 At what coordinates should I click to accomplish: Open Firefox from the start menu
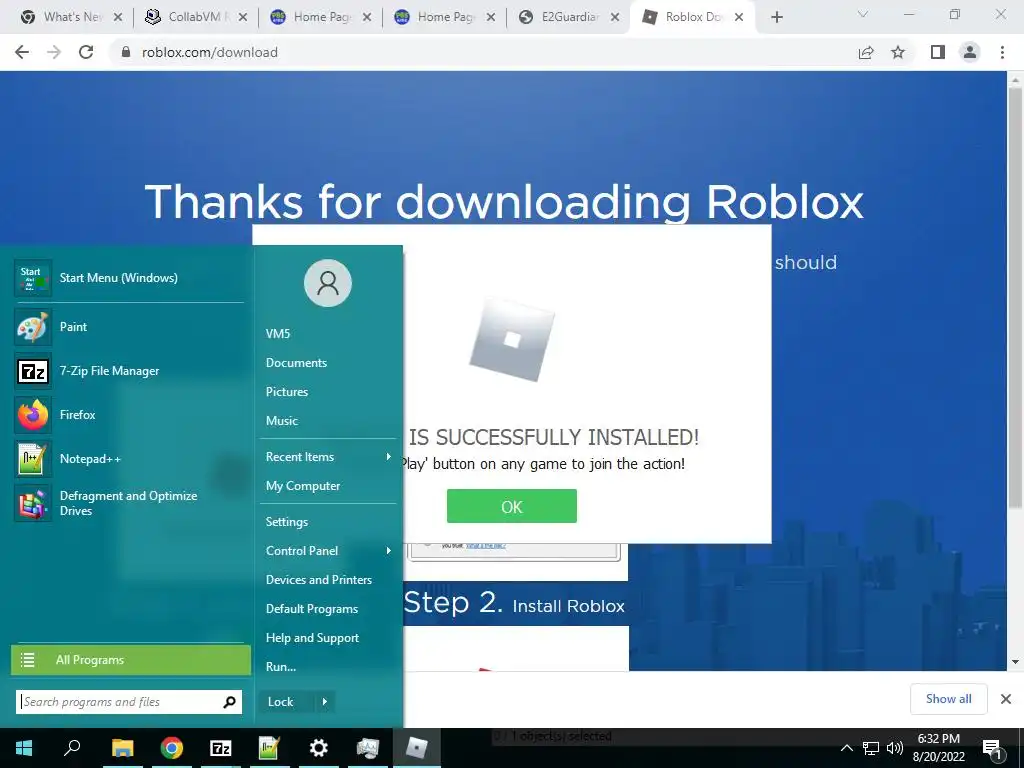coord(129,415)
